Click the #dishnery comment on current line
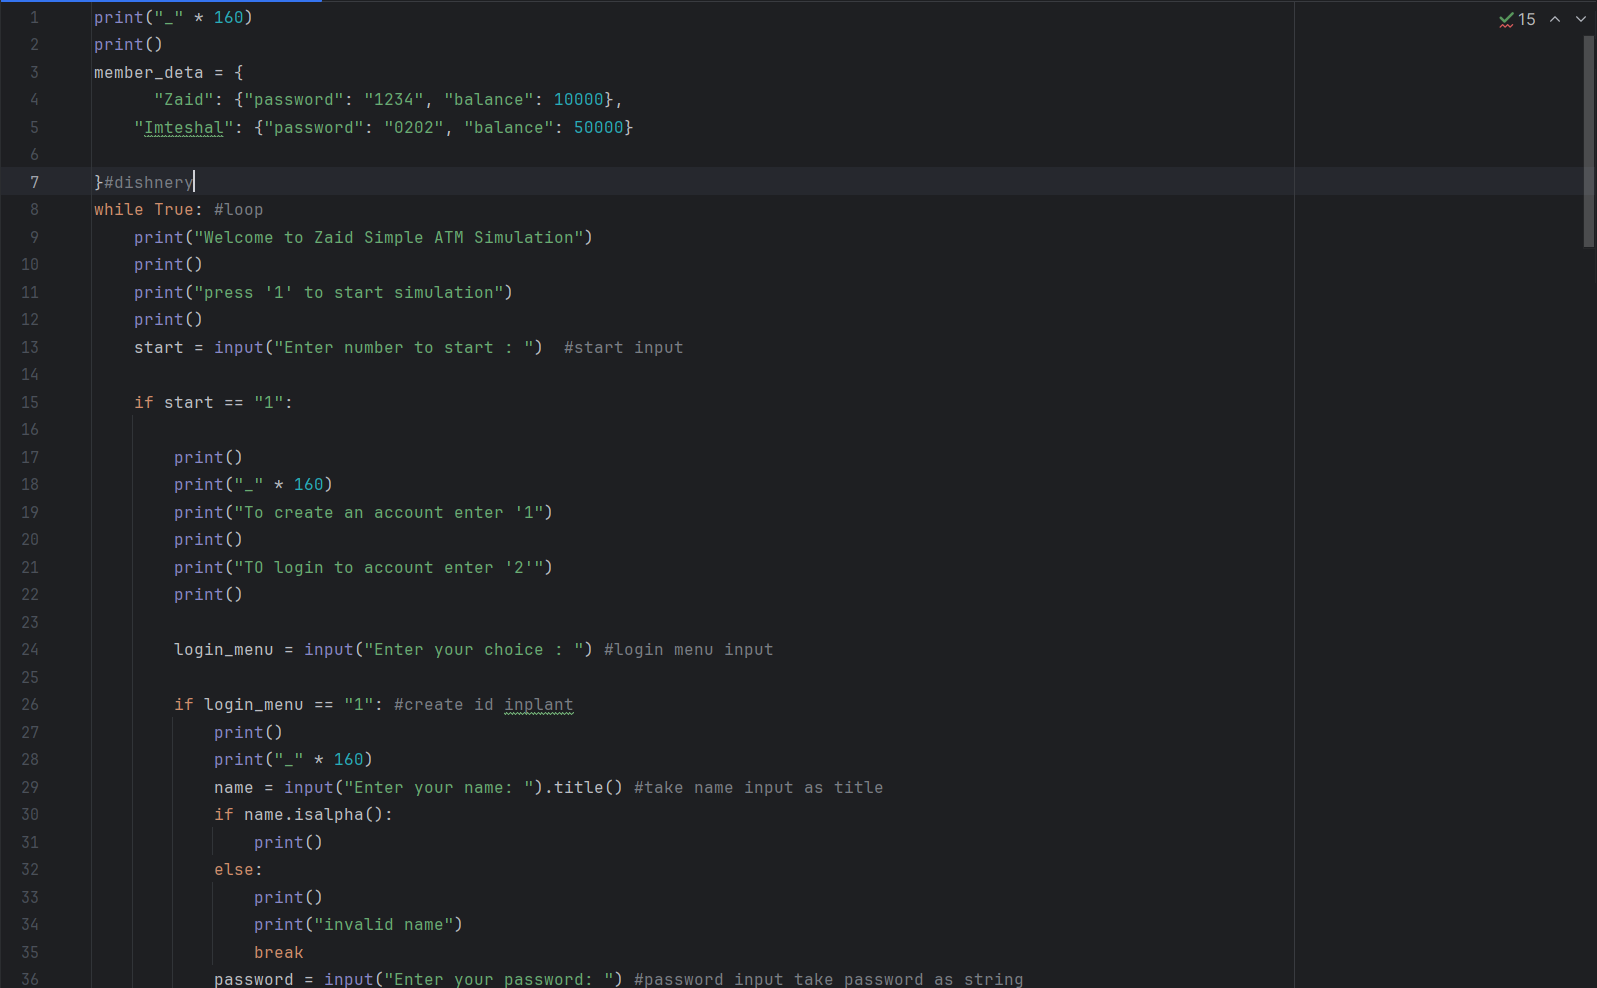 click(148, 183)
